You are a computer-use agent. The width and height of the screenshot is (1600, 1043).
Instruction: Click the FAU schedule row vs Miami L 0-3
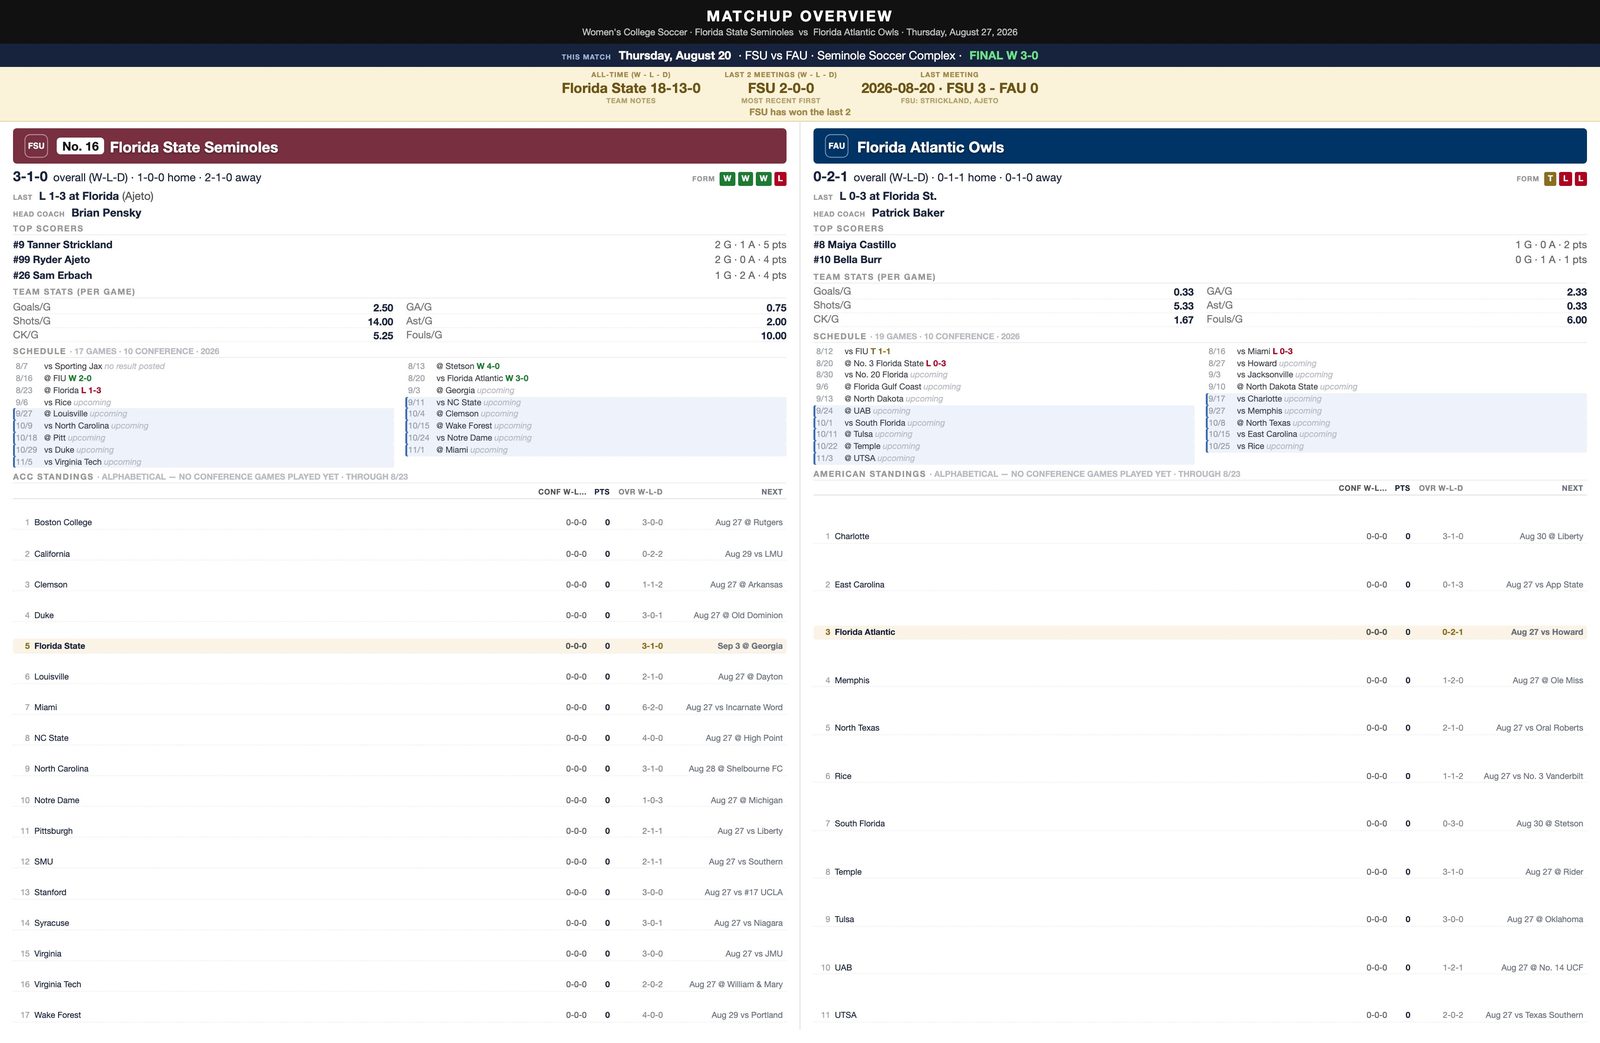(x=1396, y=352)
